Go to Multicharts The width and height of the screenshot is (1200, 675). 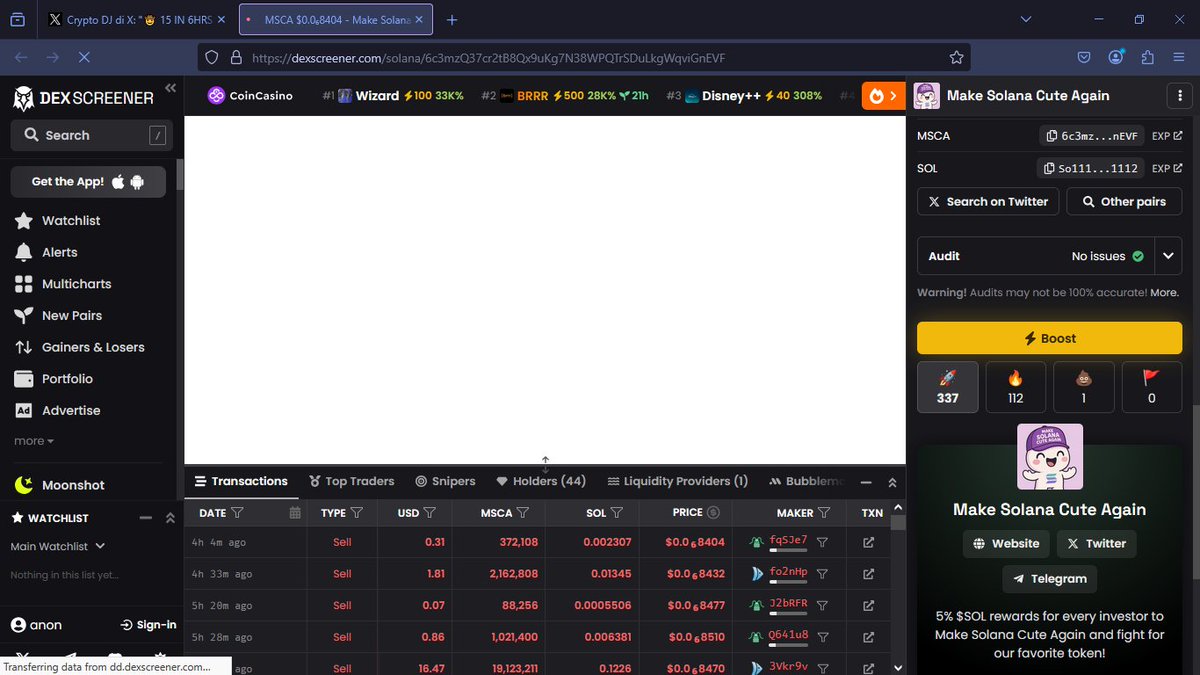pos(63,284)
